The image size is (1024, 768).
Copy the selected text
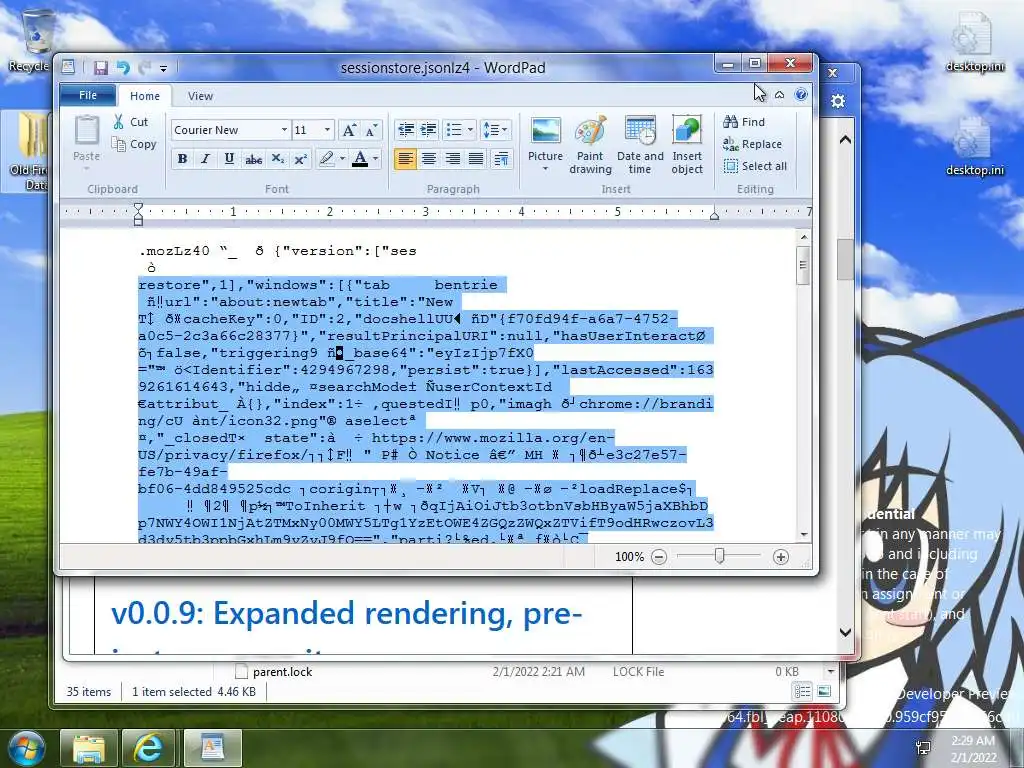pos(135,144)
